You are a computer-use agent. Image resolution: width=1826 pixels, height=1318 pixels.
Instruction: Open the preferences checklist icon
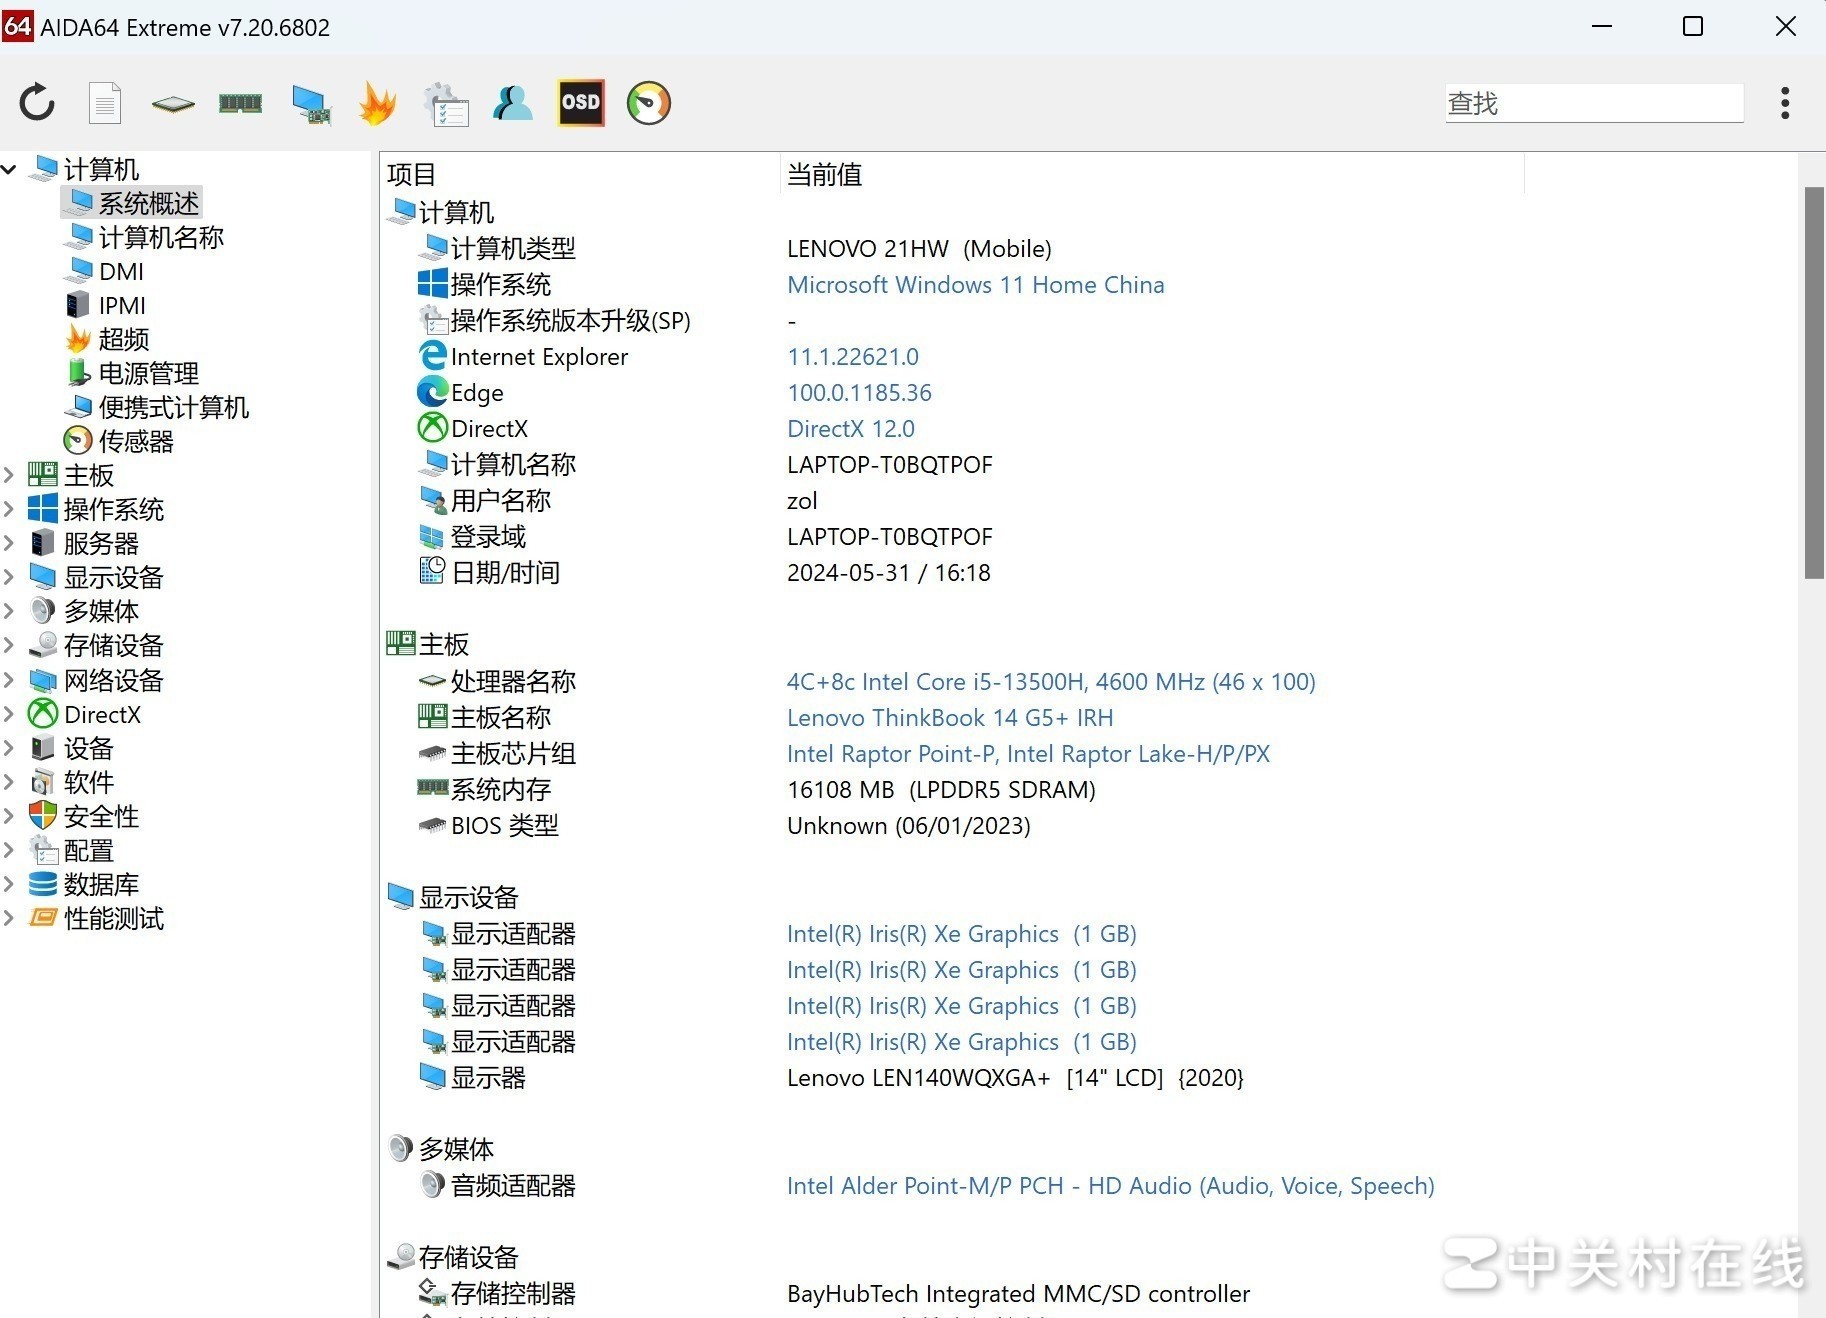[x=446, y=103]
